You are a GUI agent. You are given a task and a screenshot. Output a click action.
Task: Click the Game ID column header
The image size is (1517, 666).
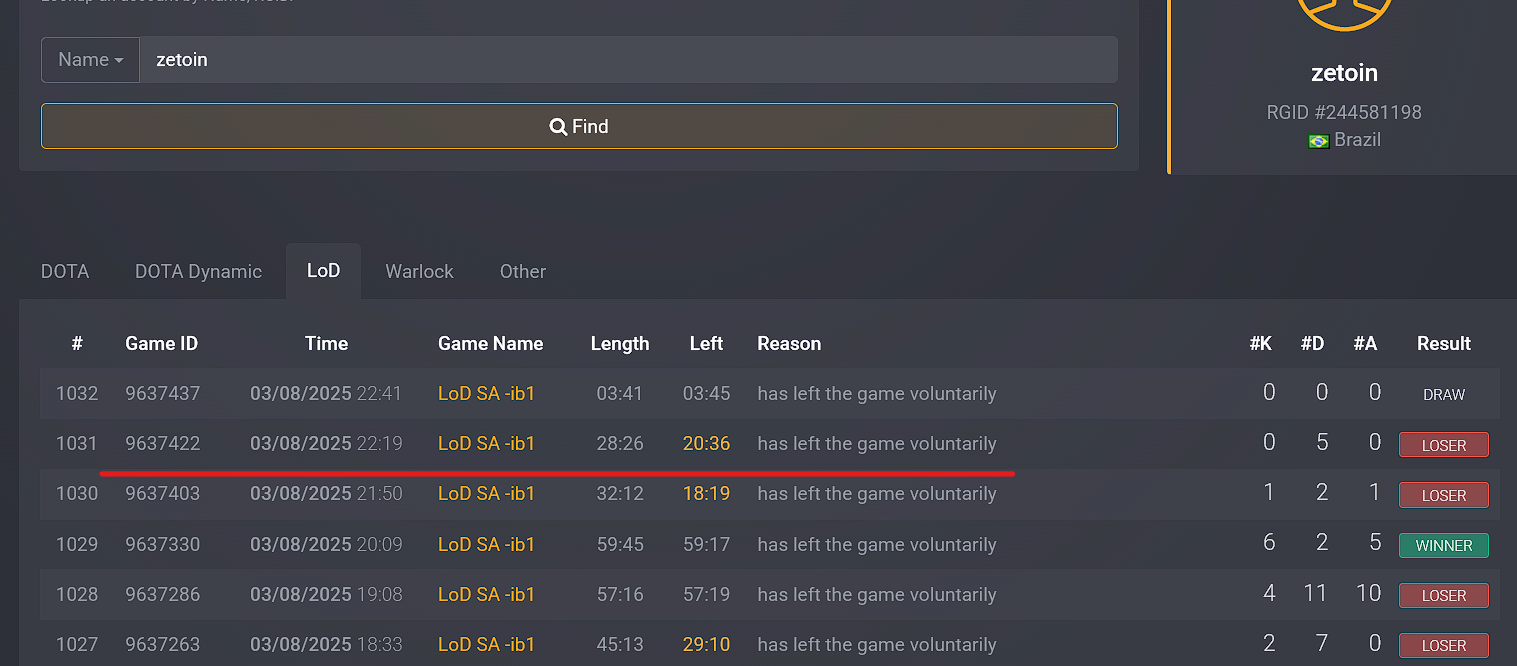tap(162, 344)
